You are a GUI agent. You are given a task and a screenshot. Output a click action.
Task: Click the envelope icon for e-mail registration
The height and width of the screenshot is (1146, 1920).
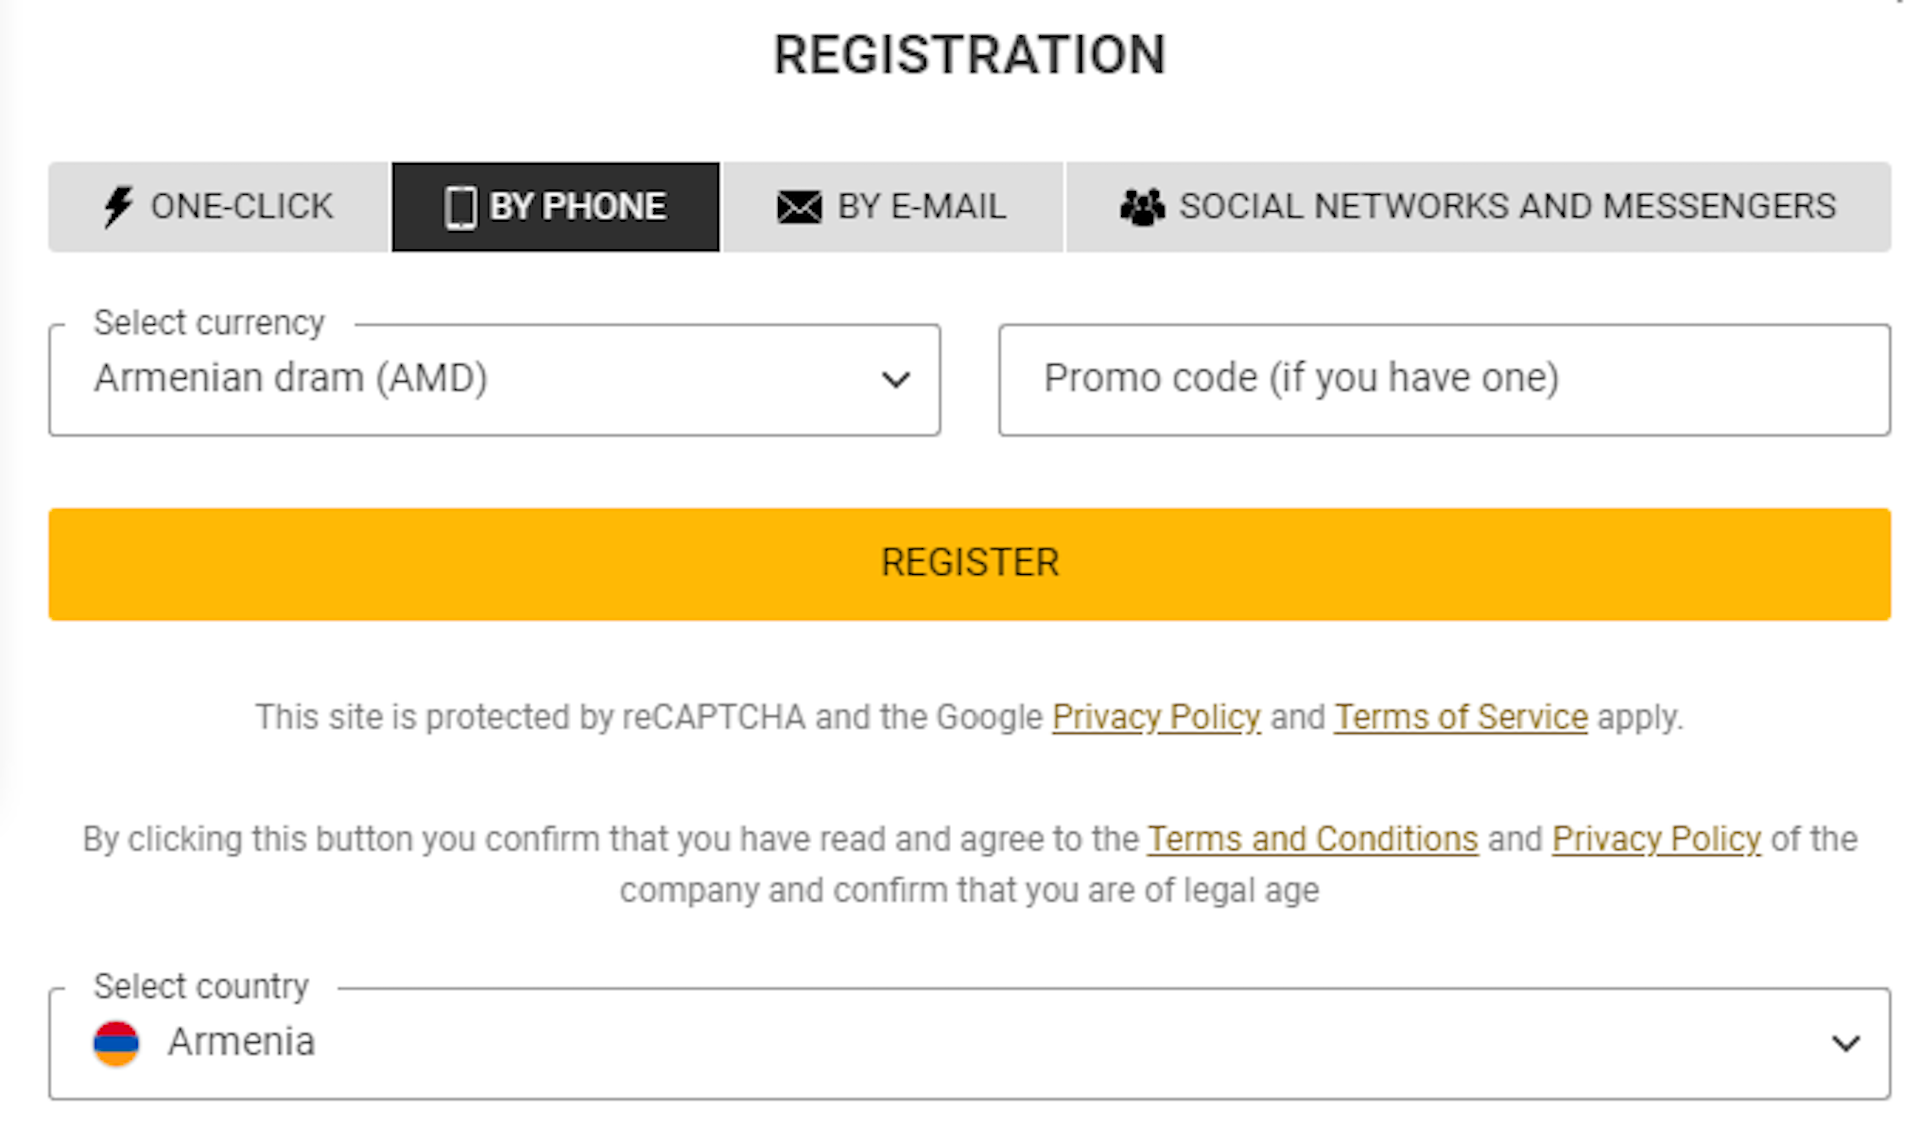[x=799, y=207]
